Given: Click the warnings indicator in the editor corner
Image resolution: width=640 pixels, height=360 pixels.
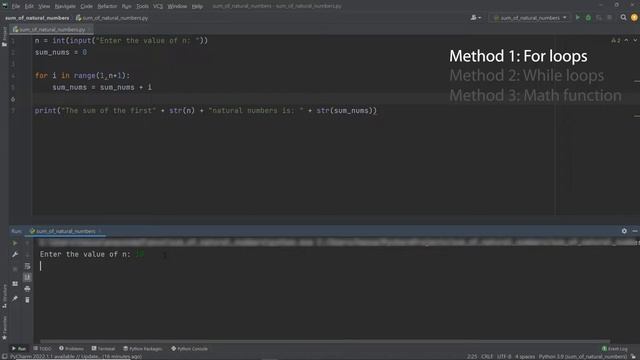Looking at the screenshot, I should tap(616, 40).
